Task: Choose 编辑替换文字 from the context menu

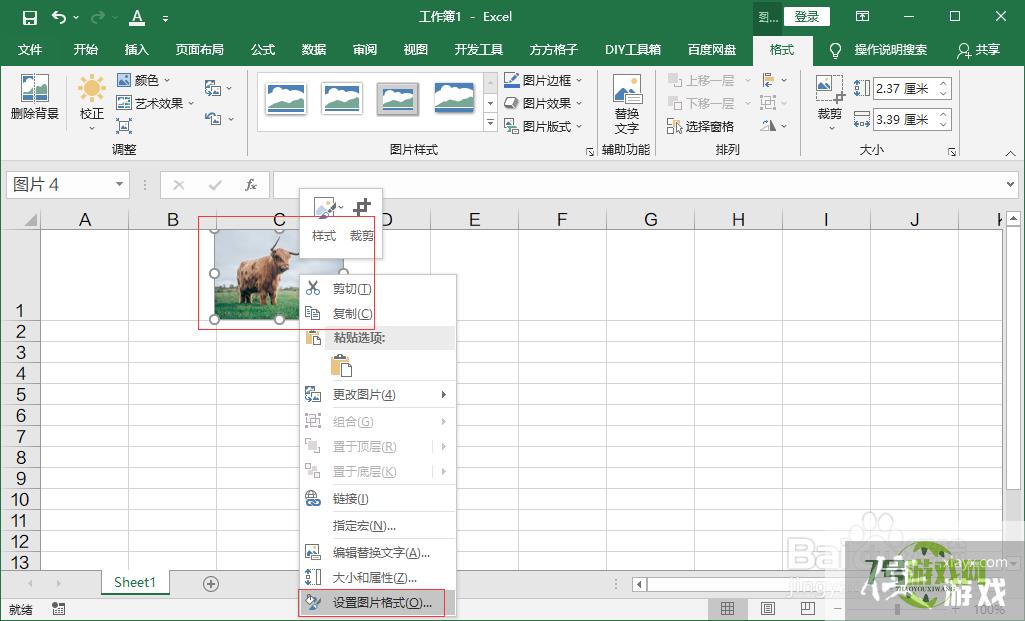Action: pos(377,553)
